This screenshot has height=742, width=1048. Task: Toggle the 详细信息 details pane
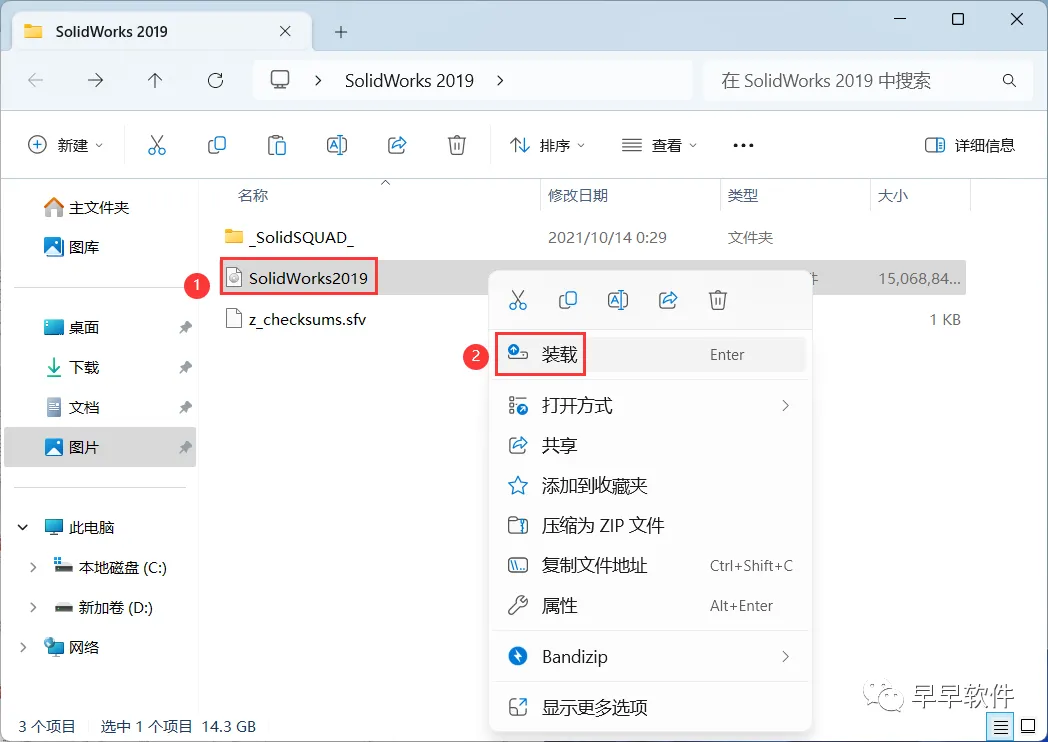tap(970, 145)
